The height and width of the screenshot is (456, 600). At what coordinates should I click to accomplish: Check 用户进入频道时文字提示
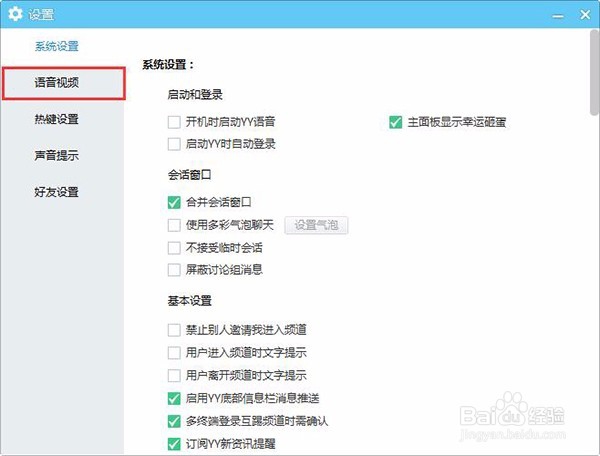174,352
